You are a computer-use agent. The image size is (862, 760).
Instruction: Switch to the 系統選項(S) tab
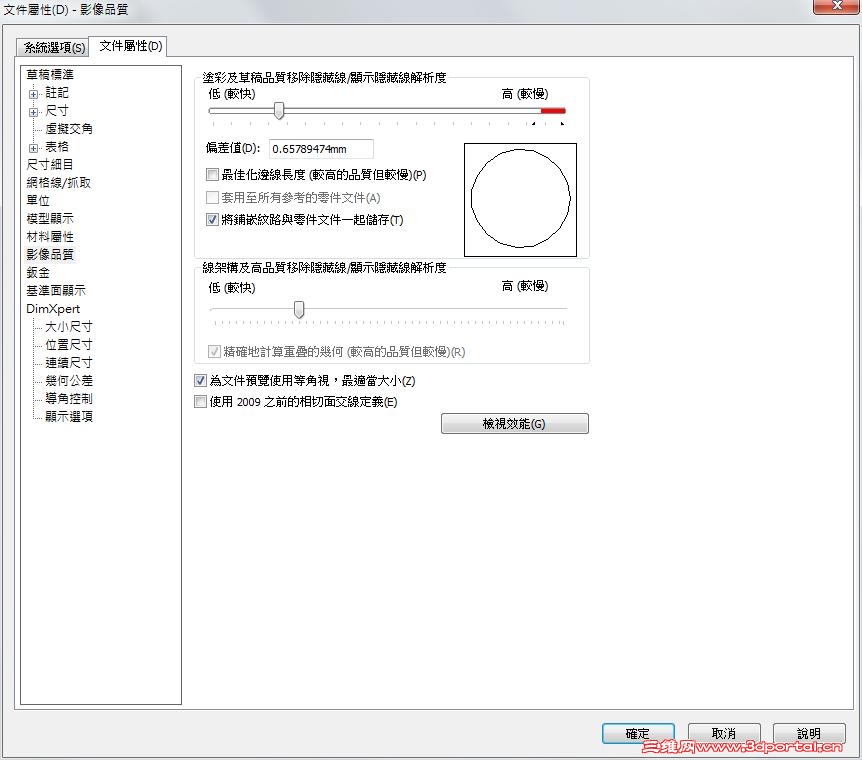(53, 47)
